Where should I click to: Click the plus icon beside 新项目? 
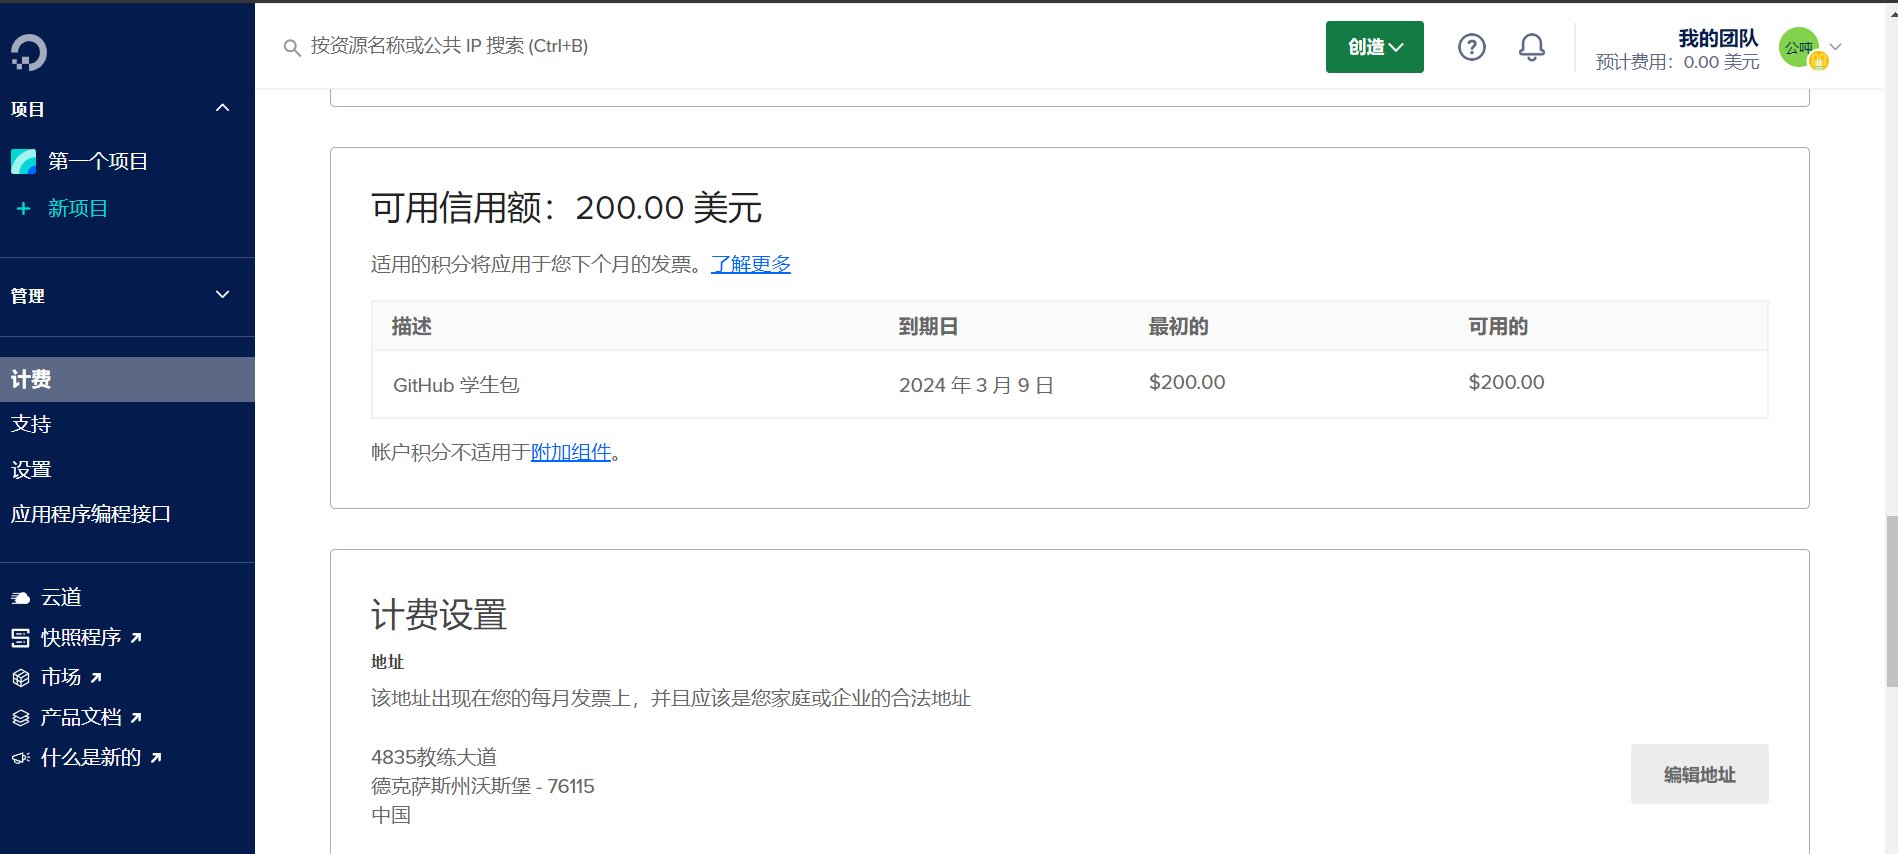(x=24, y=208)
